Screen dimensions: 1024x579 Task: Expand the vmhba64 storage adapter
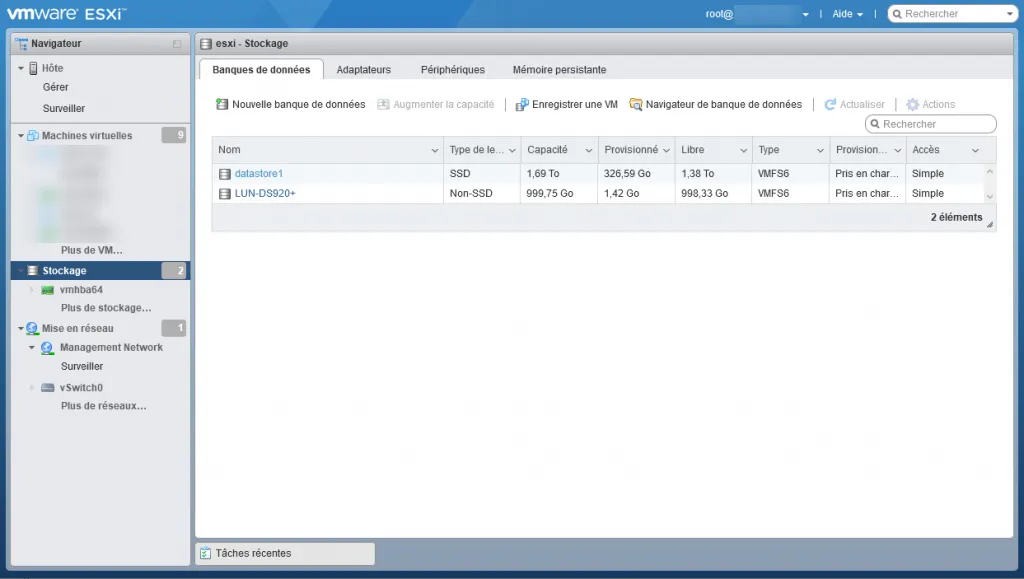[32, 290]
